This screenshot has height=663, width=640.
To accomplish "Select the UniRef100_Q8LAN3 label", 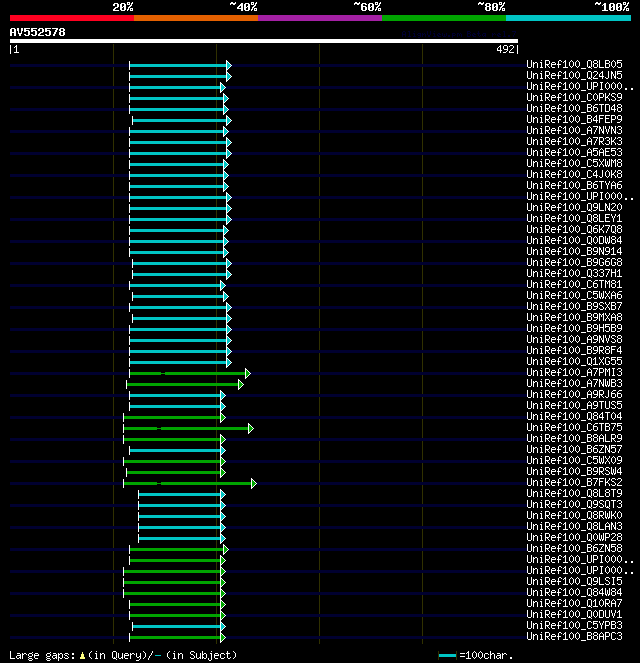I will 574,526.
